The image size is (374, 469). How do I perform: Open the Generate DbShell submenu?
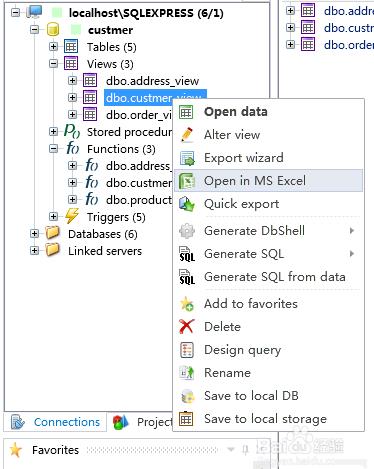click(x=268, y=231)
